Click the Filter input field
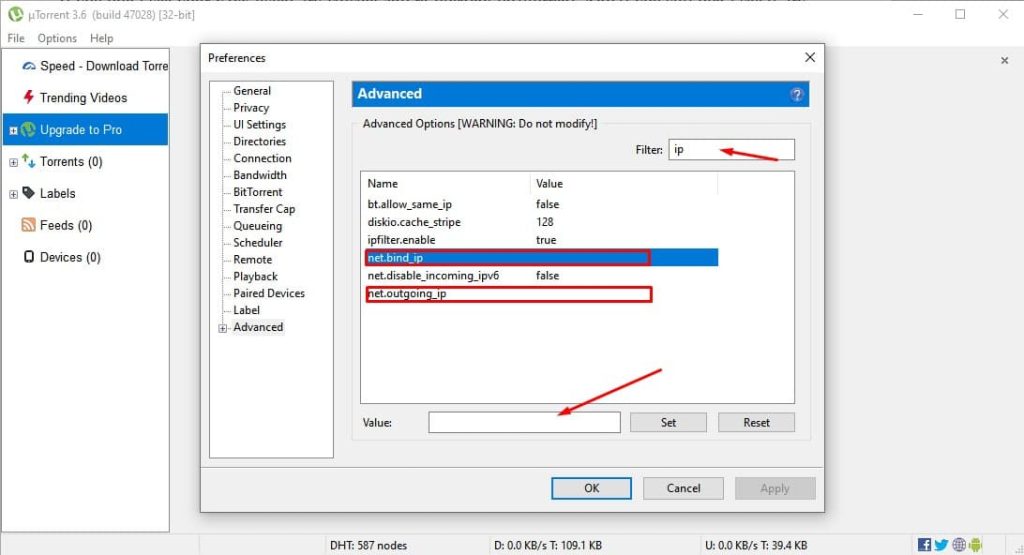Image resolution: width=1024 pixels, height=555 pixels. click(x=731, y=150)
